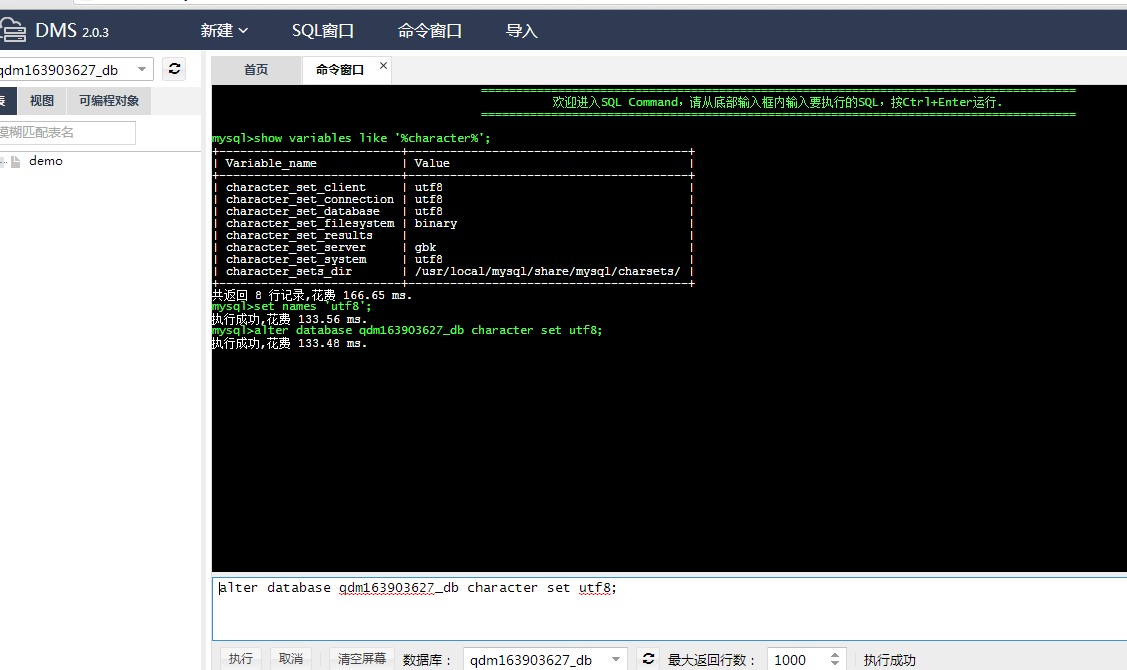Increase the 最大返回行数 value with up arrow
Viewport: 1127px width, 670px height.
834,655
